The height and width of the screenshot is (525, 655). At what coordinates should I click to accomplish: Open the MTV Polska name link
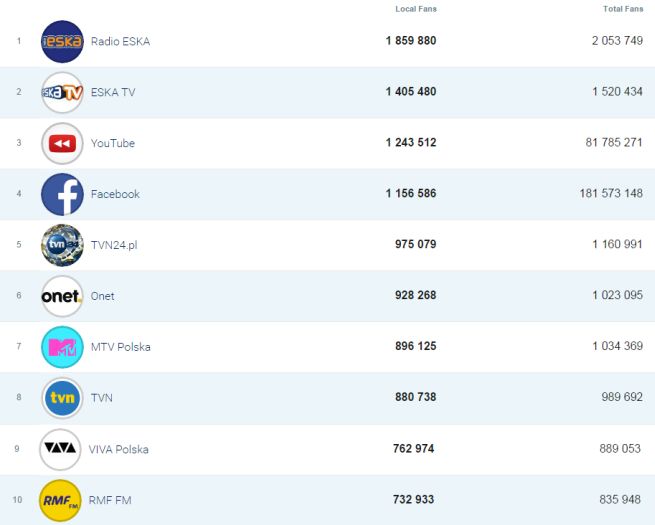[121, 347]
